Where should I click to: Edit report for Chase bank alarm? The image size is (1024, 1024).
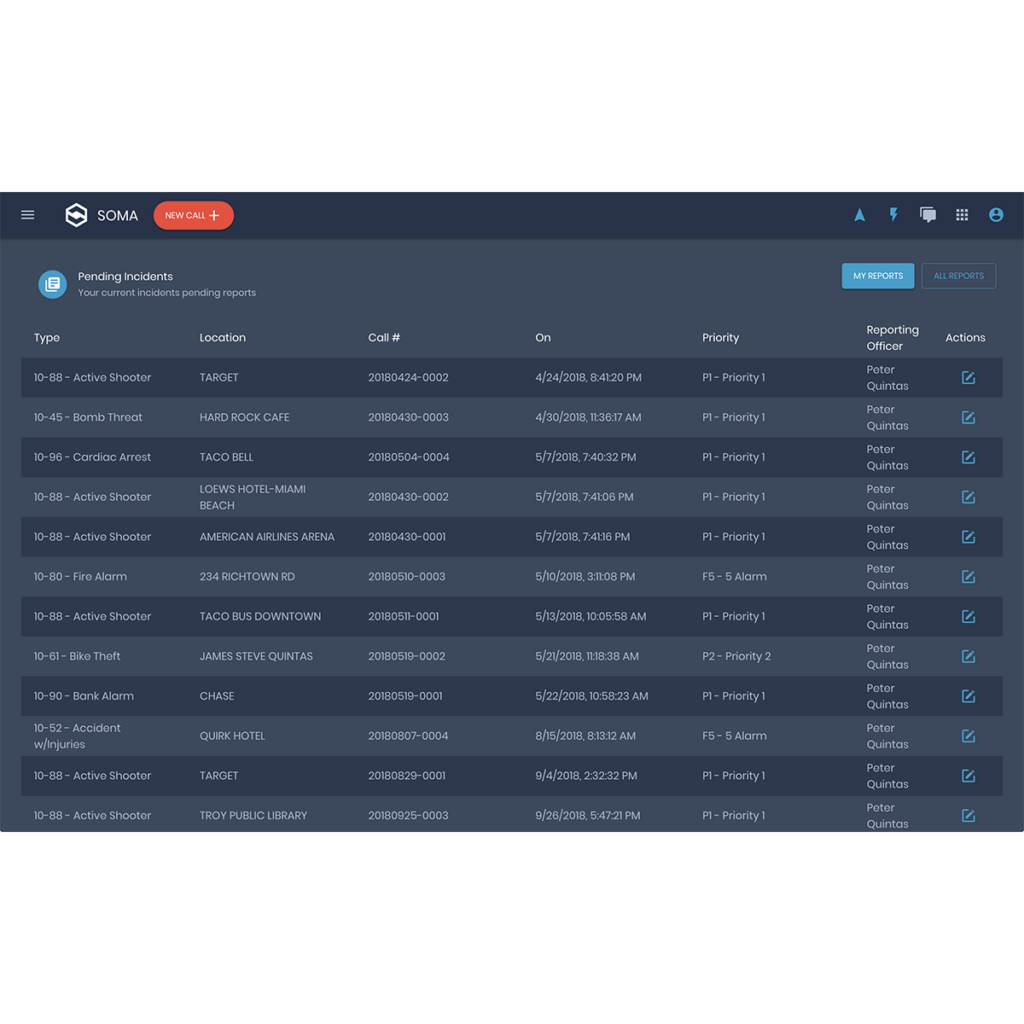point(968,696)
